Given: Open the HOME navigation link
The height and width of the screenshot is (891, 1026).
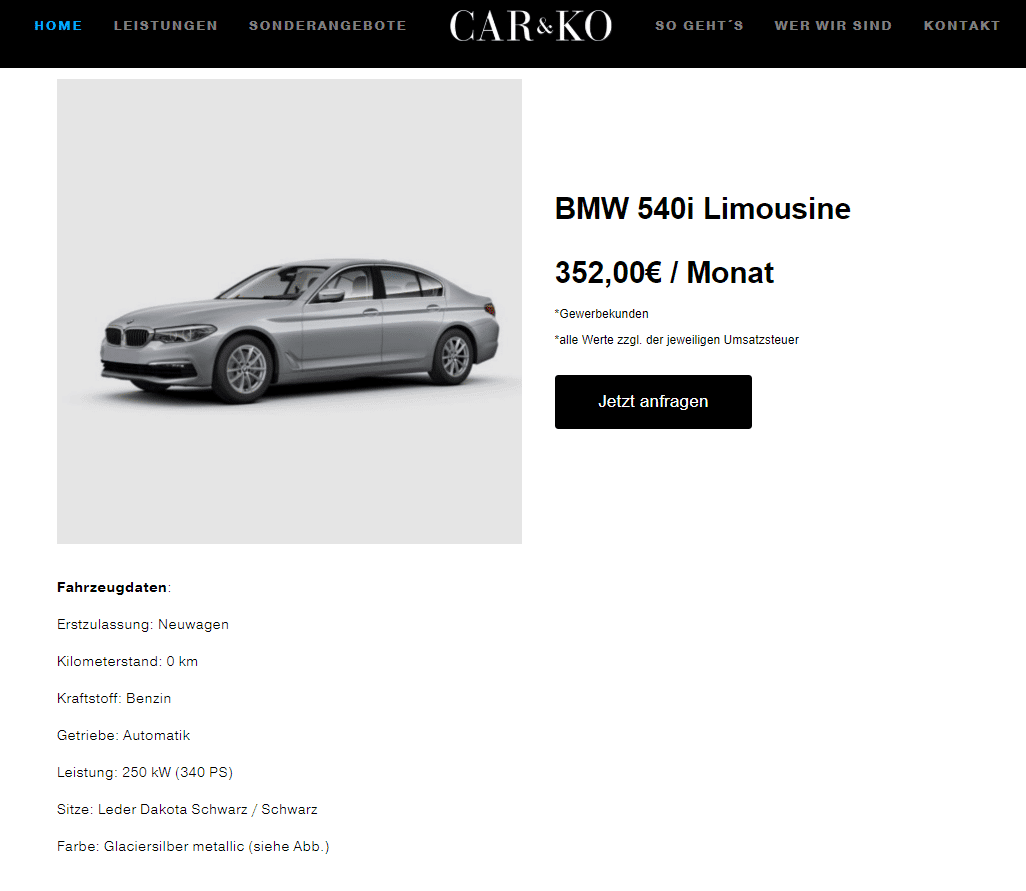Looking at the screenshot, I should click(x=58, y=26).
